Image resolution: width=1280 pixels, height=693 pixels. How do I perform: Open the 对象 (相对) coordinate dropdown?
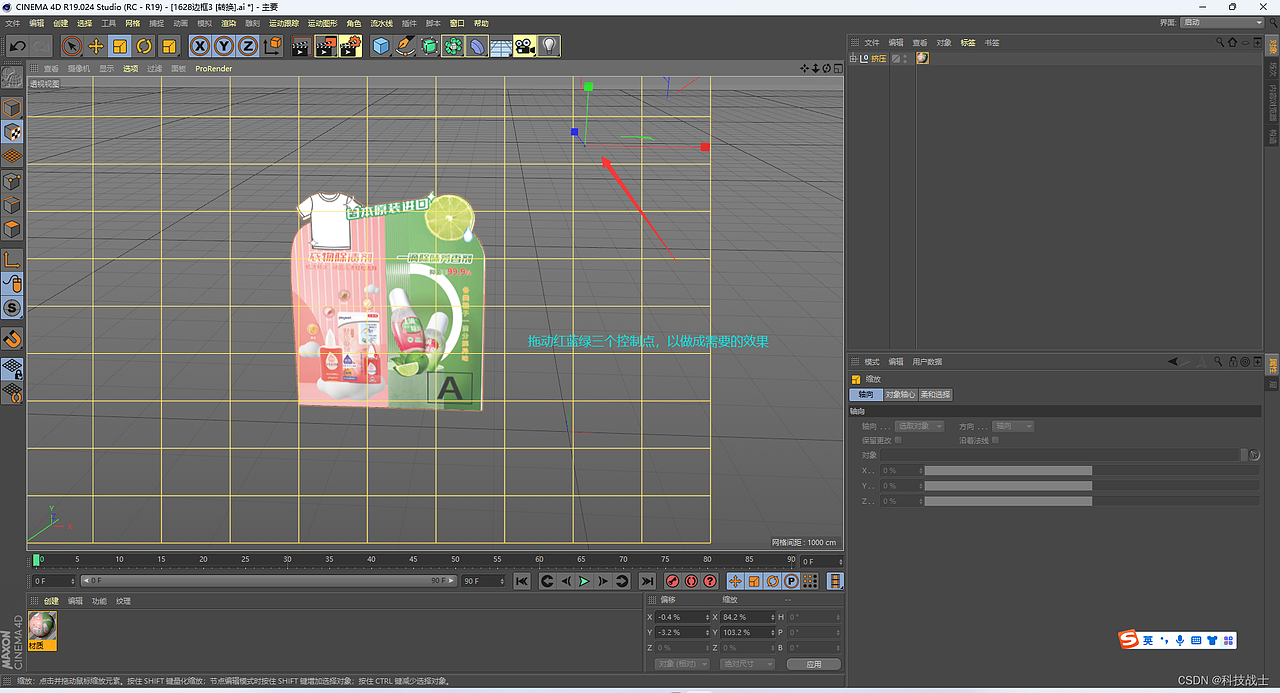(682, 664)
